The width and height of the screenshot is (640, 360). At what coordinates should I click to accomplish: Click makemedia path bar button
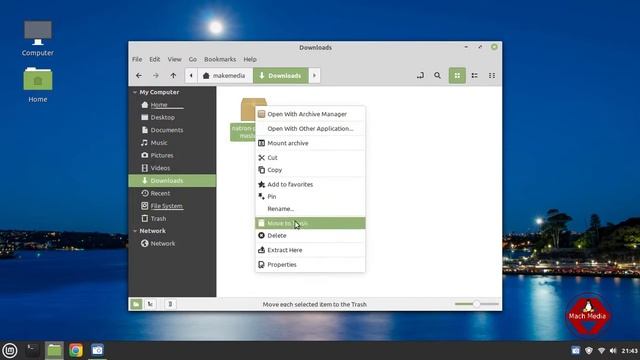click(x=224, y=76)
